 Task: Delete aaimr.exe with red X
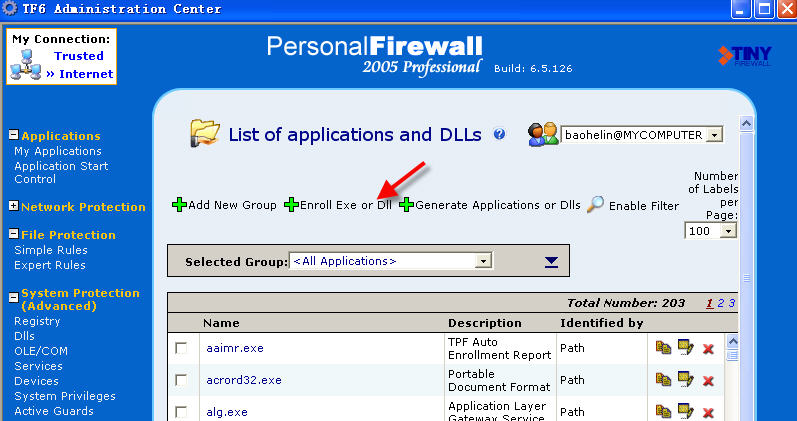708,349
